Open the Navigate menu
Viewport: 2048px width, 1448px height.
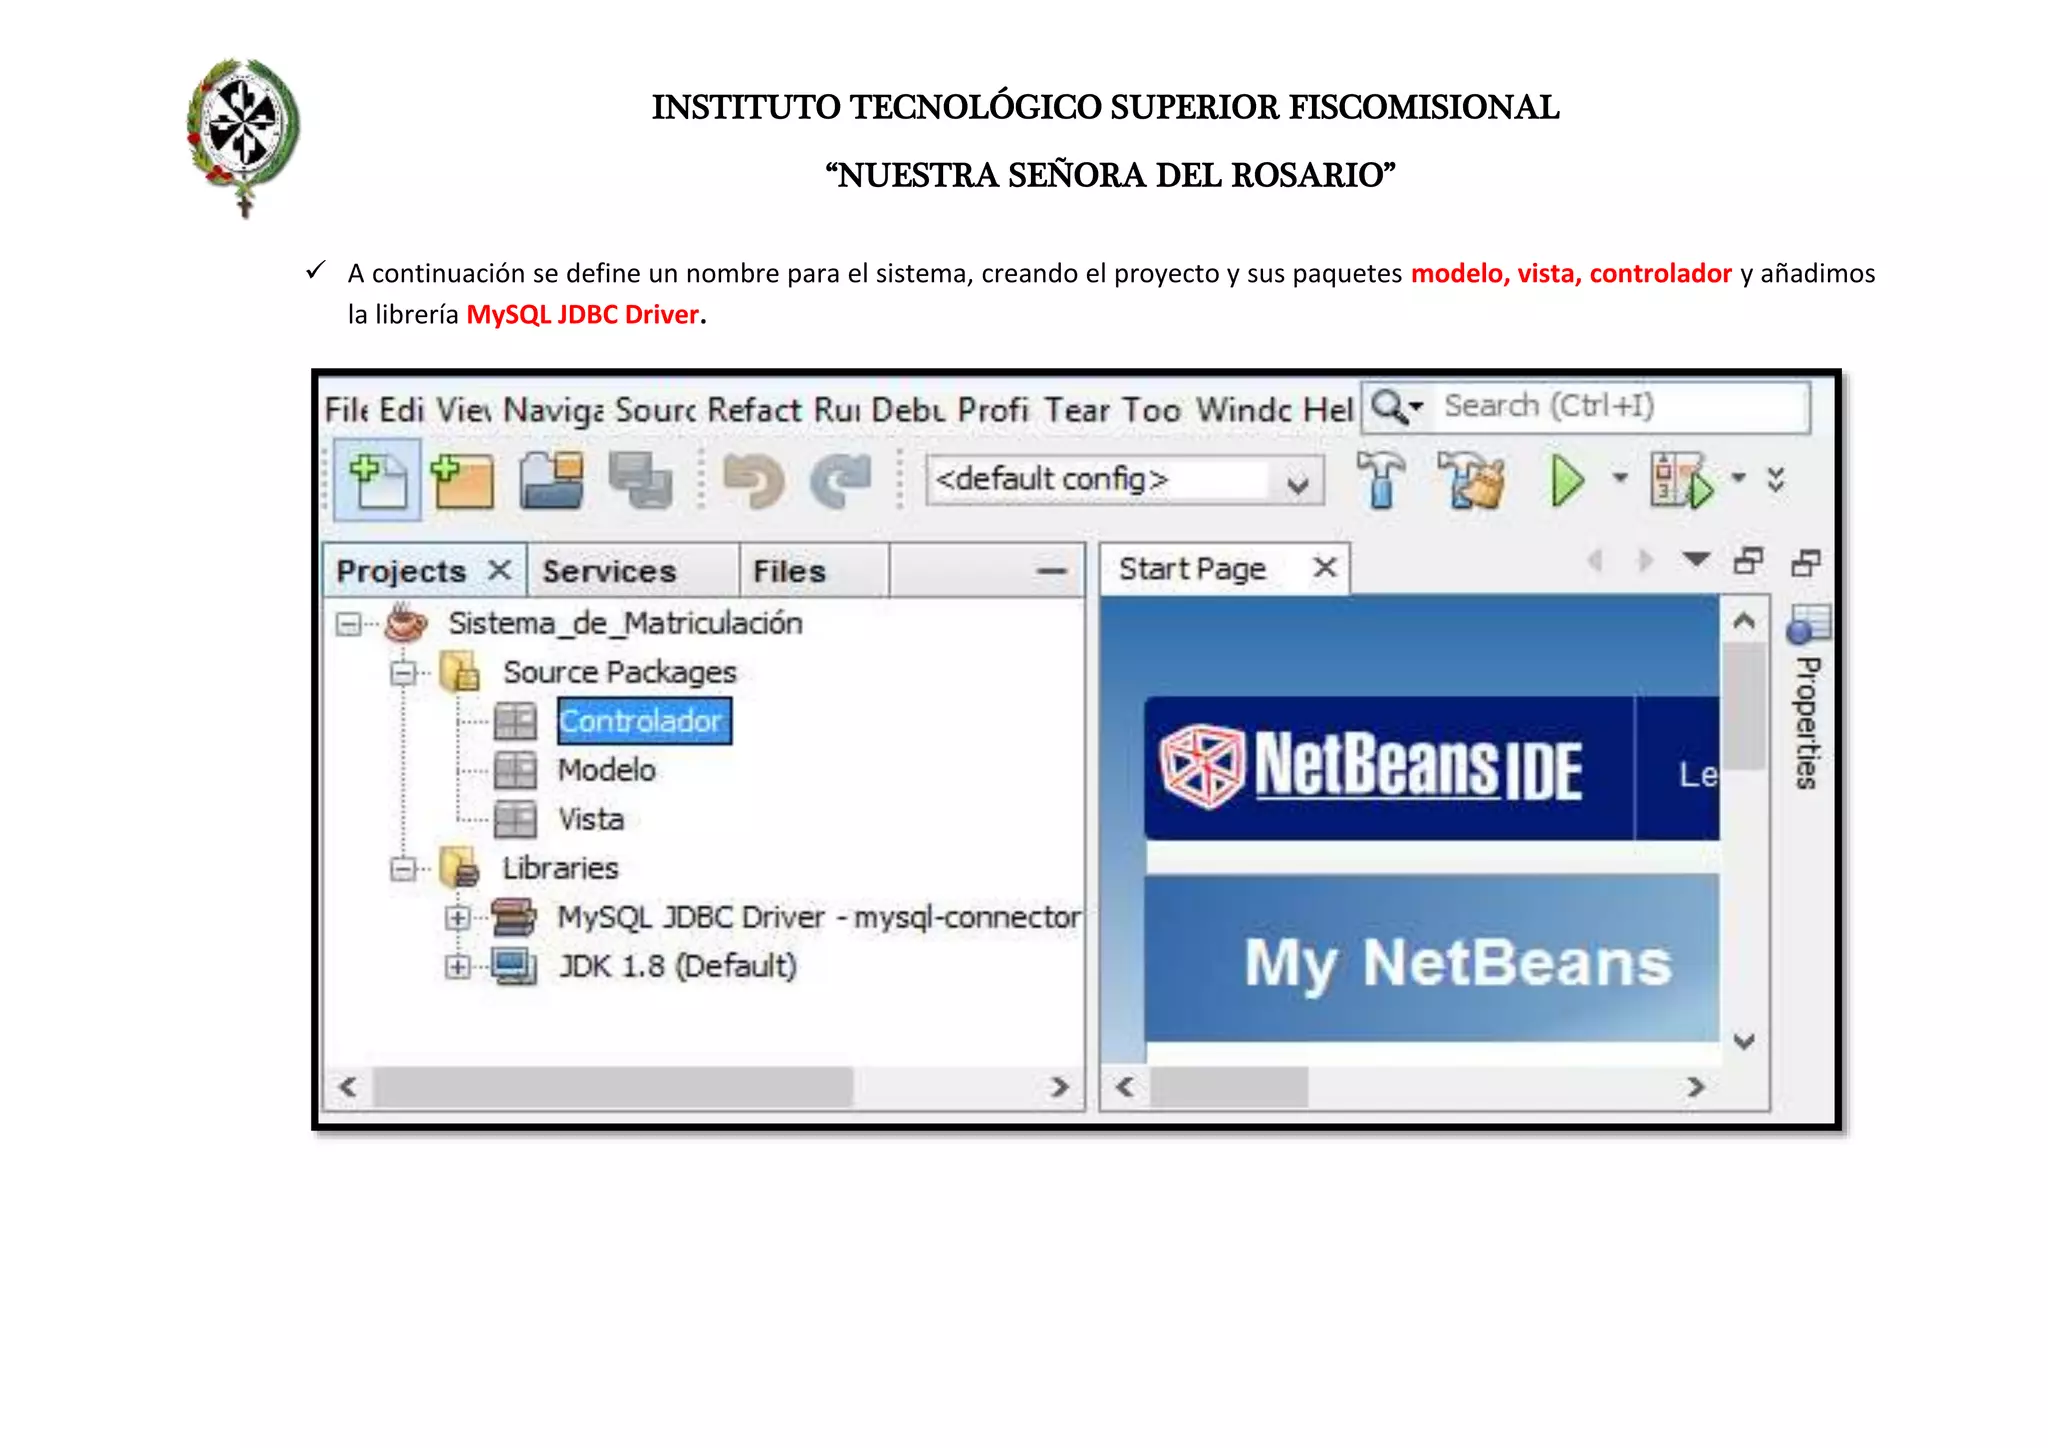pos(553,410)
